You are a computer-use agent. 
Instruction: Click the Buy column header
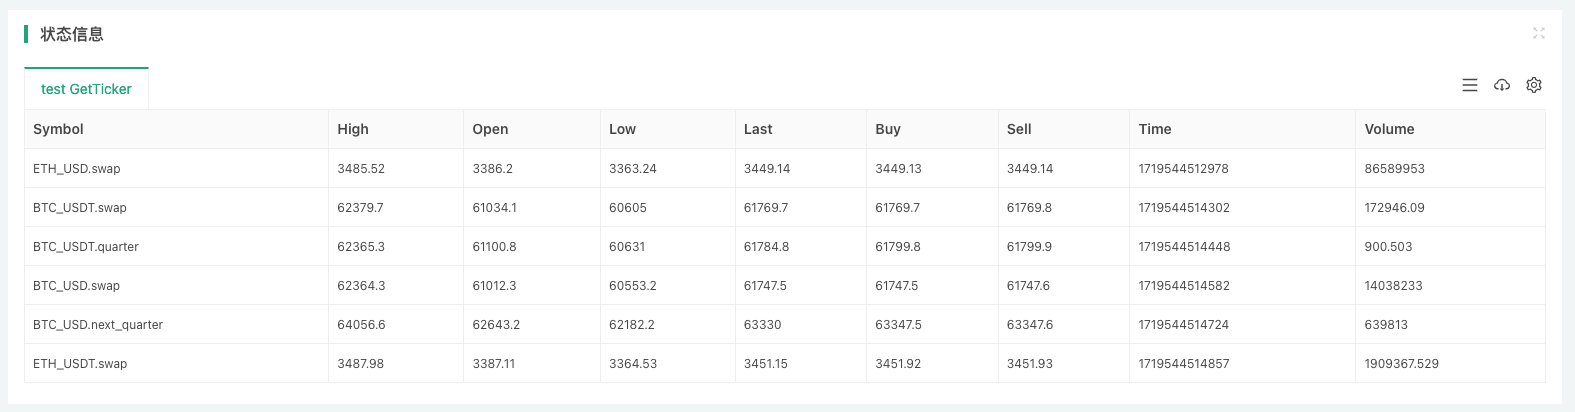click(888, 129)
